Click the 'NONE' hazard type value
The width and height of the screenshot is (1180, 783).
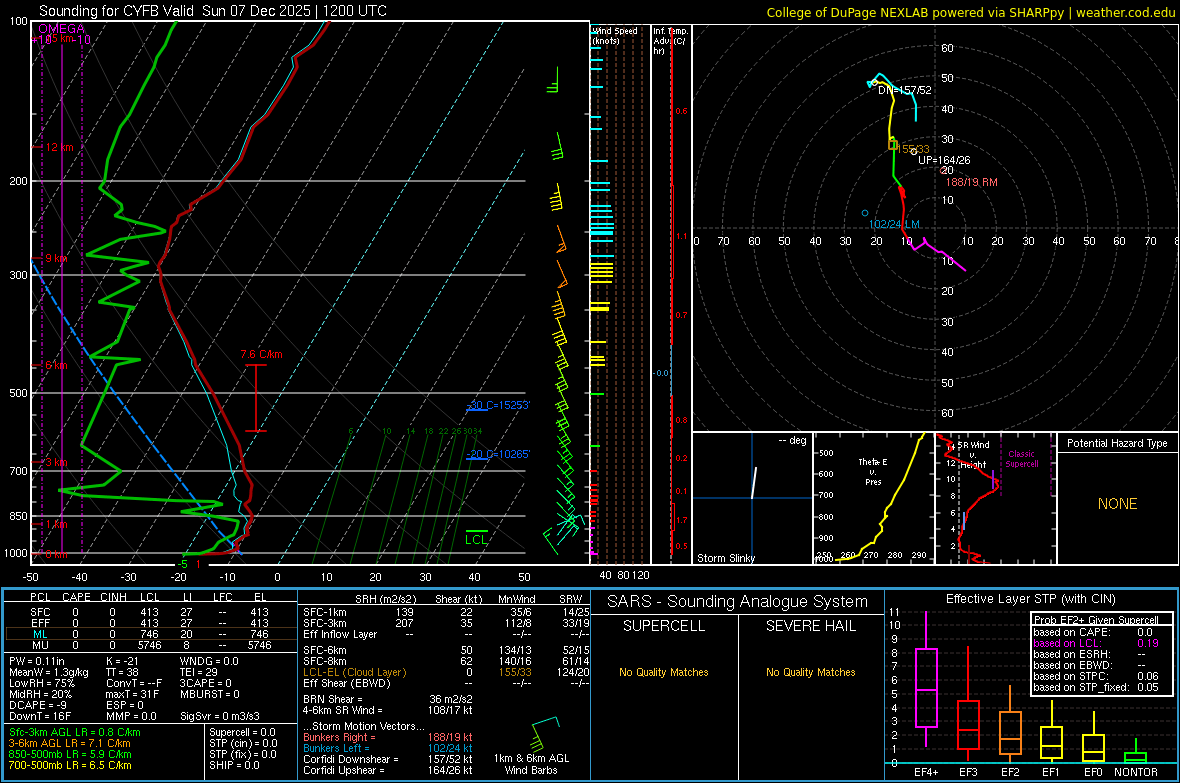tap(1117, 504)
